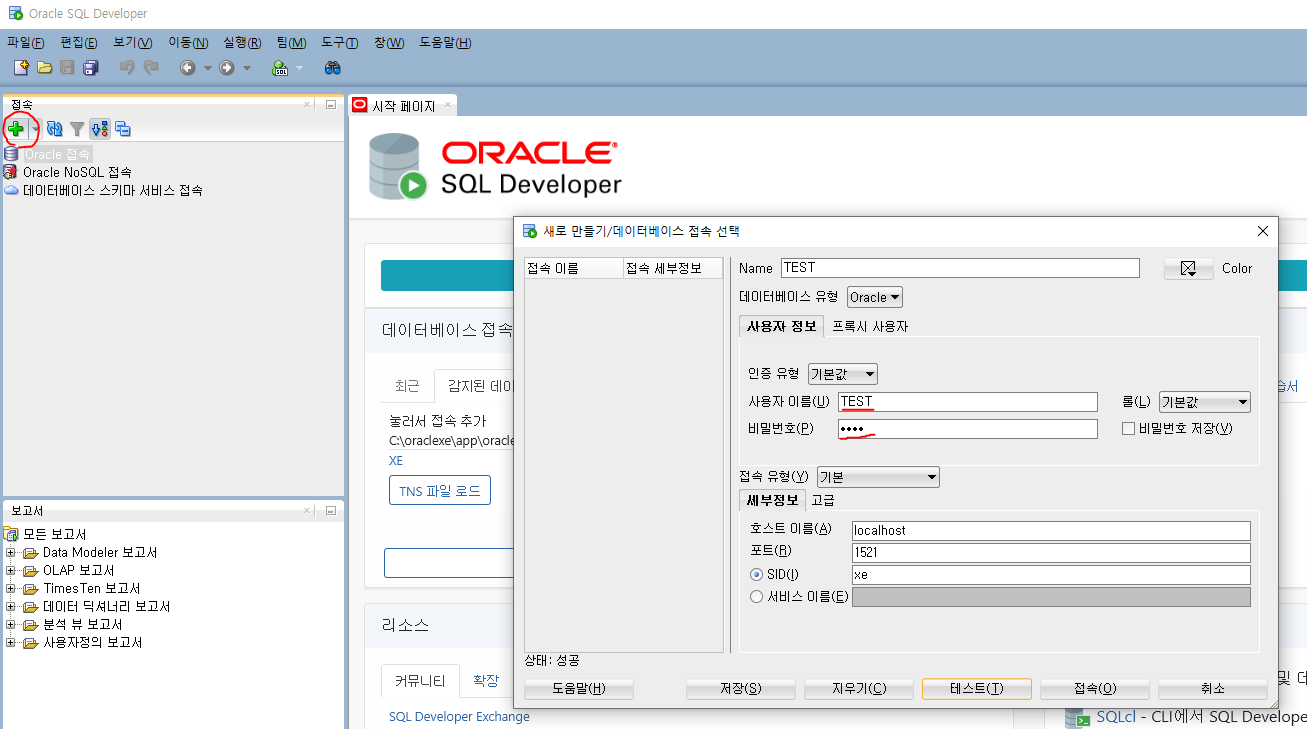
Task: Click the single-diskette Save icon
Action: tap(67, 68)
